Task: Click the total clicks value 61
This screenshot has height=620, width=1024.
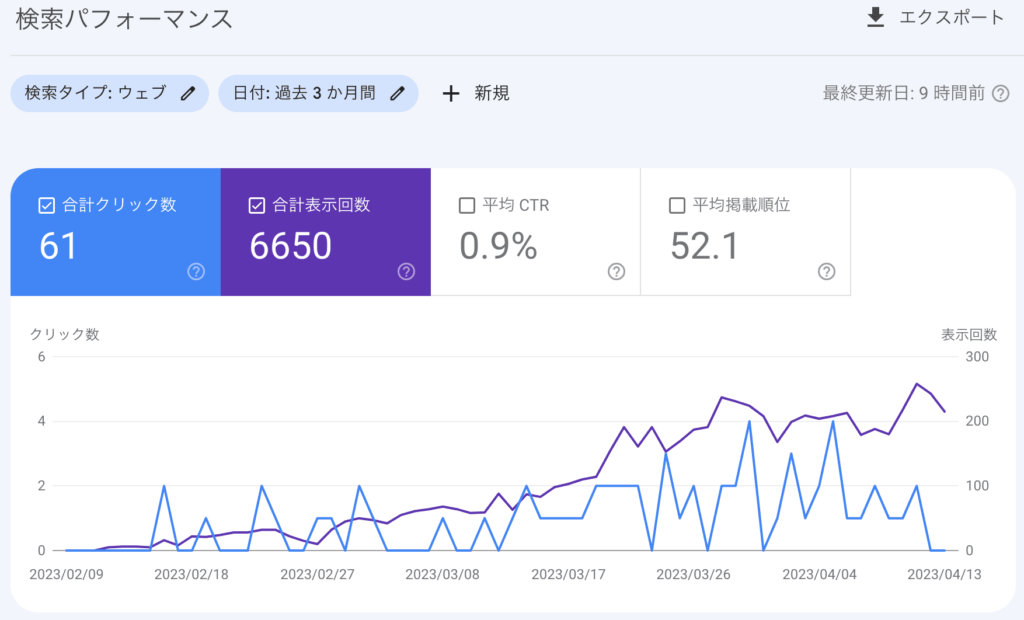Action: [59, 246]
